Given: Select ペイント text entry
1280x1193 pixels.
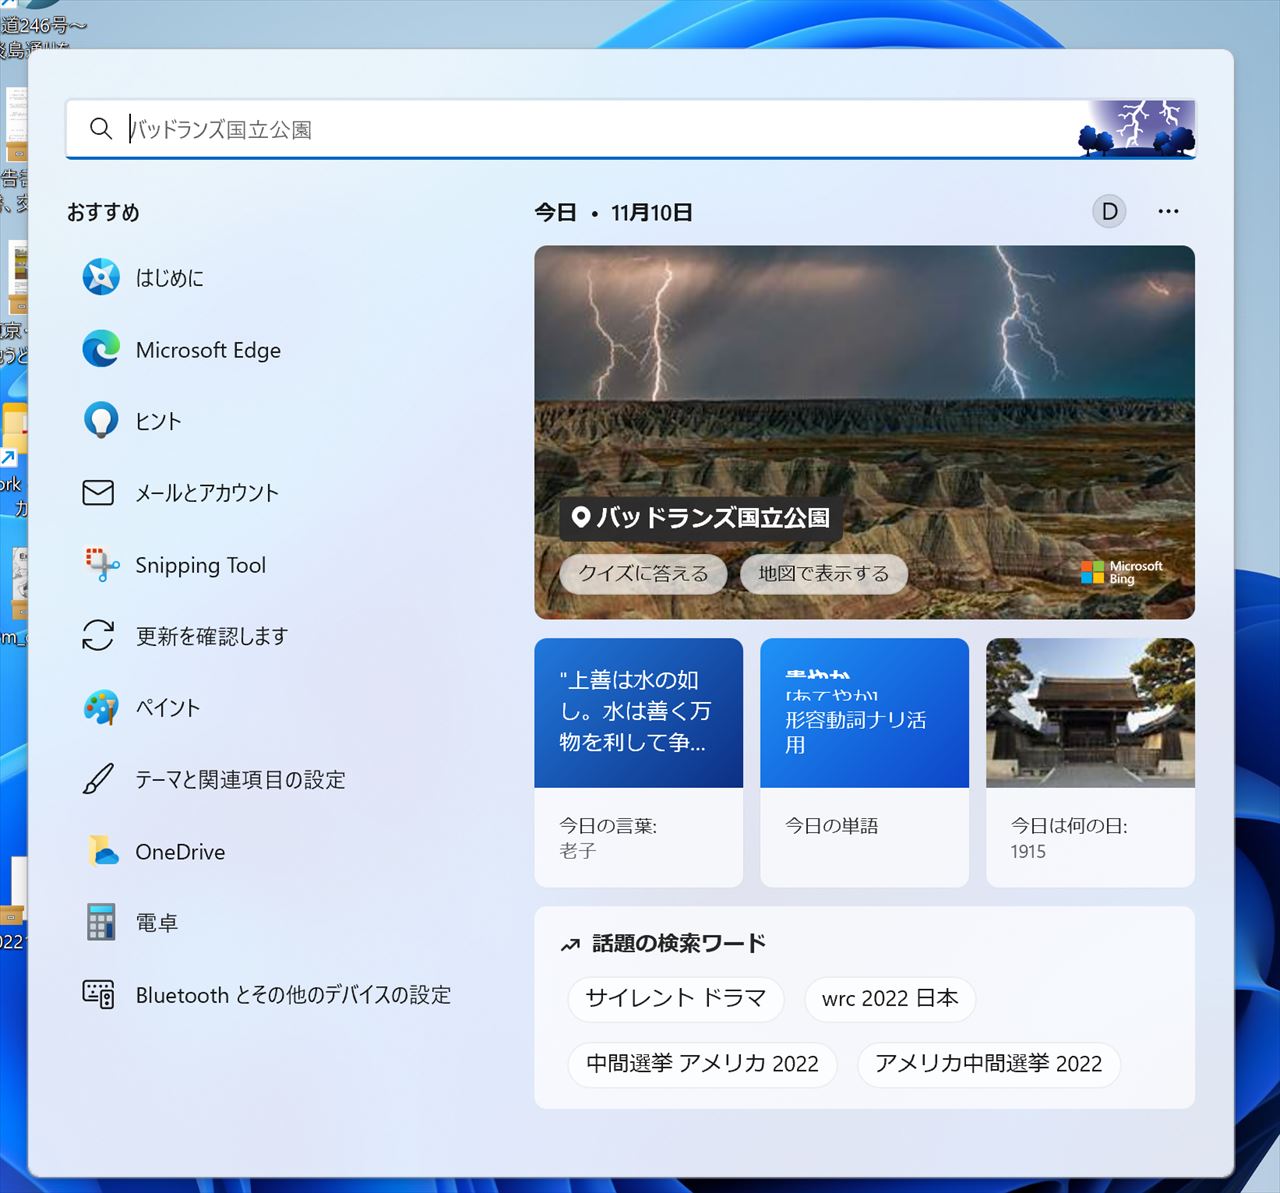Looking at the screenshot, I should point(168,708).
